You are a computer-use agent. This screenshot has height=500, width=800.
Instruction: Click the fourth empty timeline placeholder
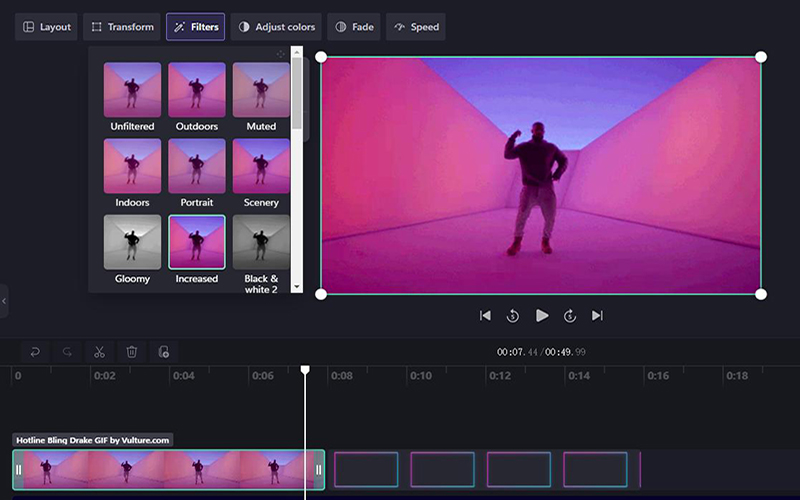(595, 469)
